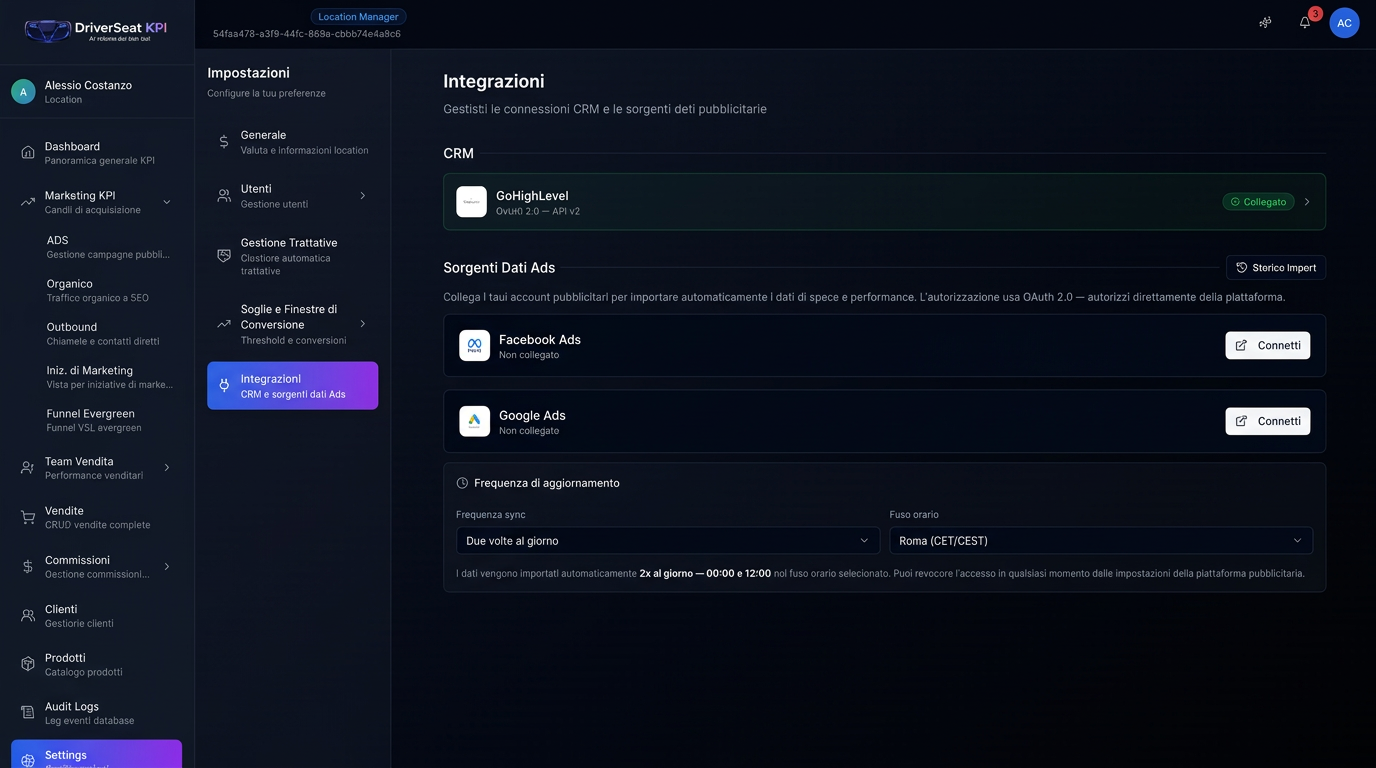The width and height of the screenshot is (1376, 768).
Task: Click the notification bell icon
Action: [1305, 23]
